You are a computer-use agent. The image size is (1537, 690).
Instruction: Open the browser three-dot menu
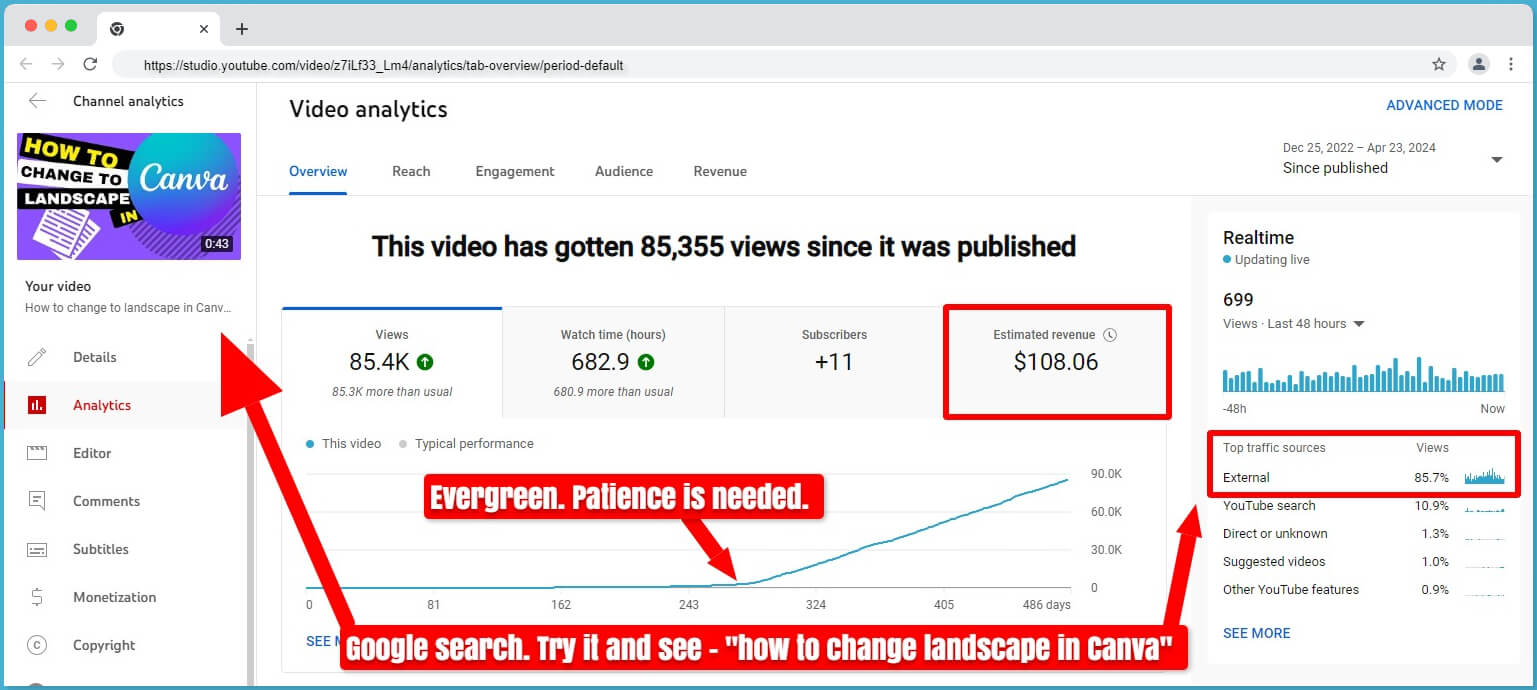click(1510, 64)
